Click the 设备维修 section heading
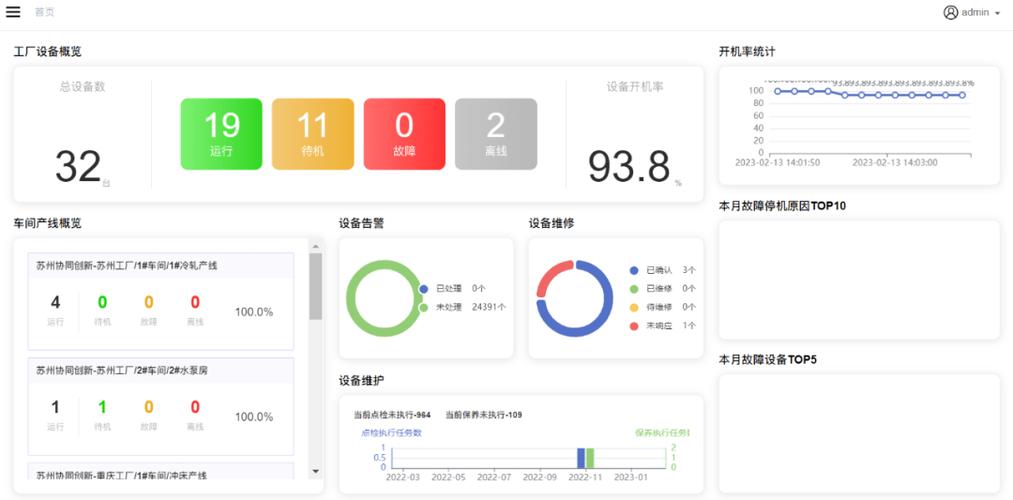The height and width of the screenshot is (500, 1013). click(x=551, y=224)
